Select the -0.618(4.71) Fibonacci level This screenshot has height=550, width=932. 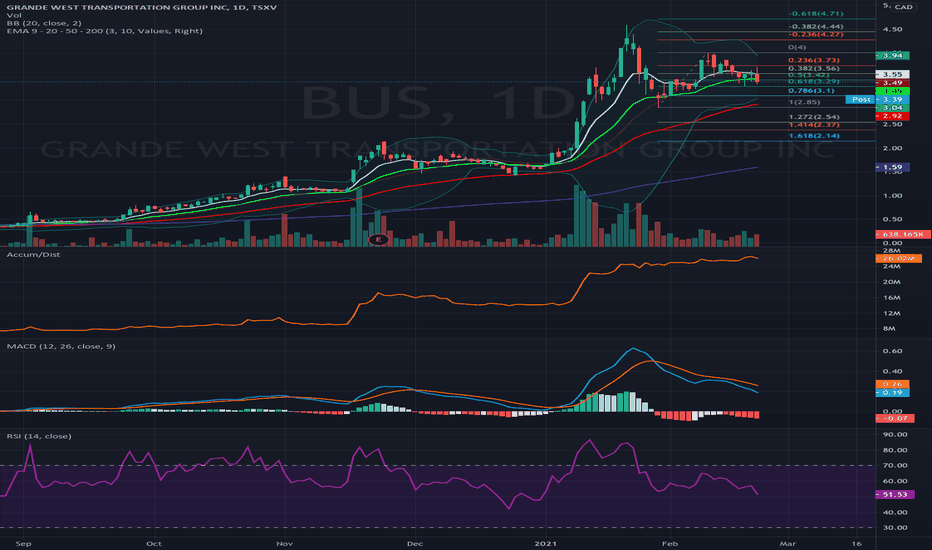pyautogui.click(x=816, y=13)
